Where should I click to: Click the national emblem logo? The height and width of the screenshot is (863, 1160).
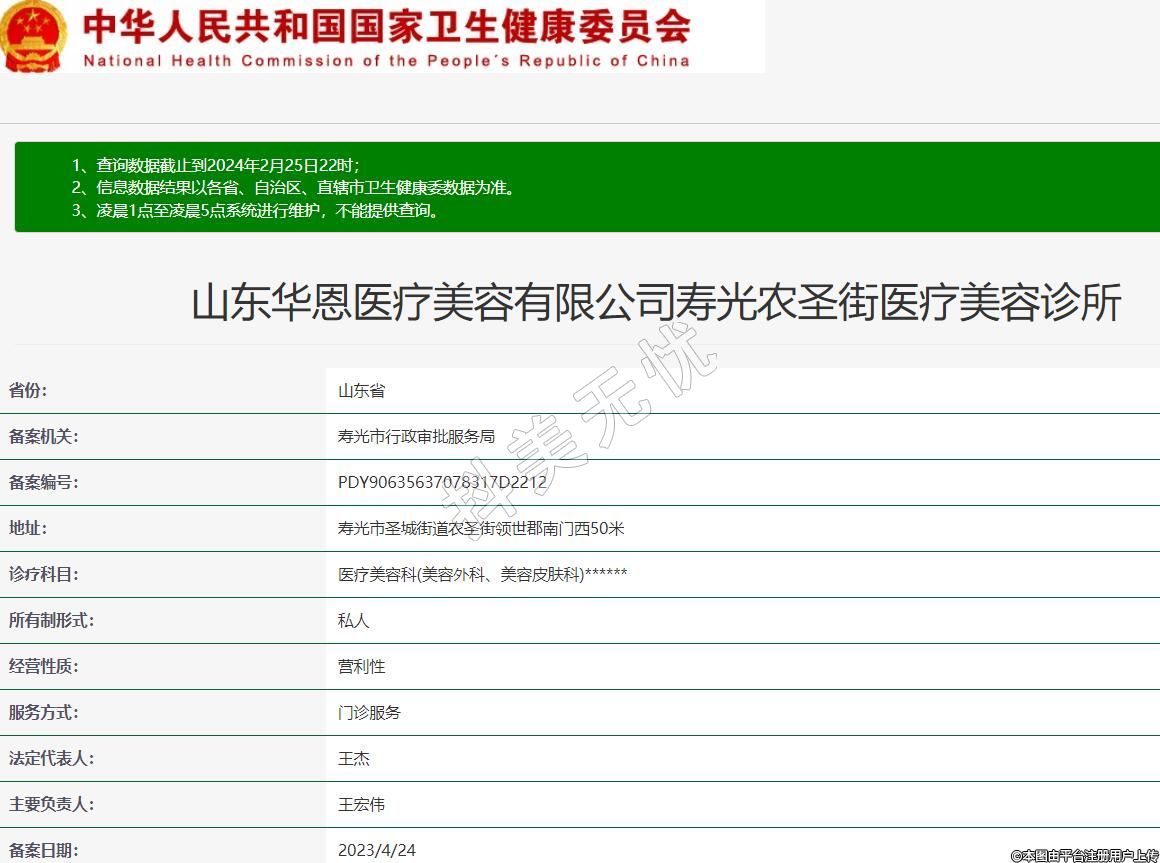pos(33,37)
